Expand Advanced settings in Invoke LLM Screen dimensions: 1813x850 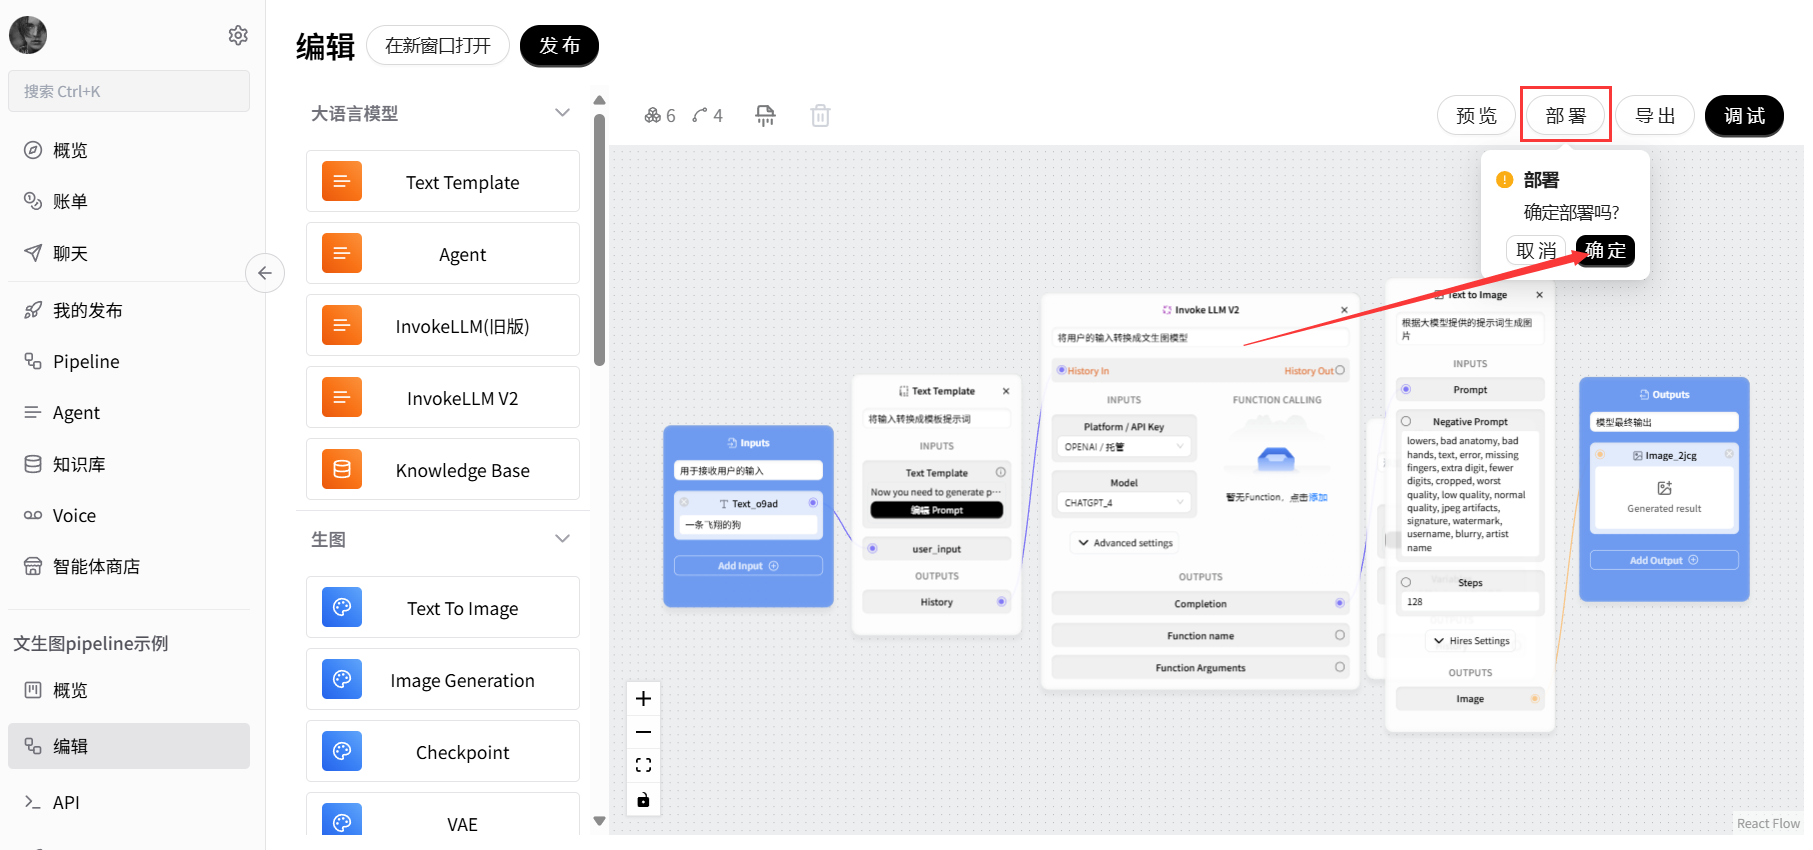point(1124,543)
